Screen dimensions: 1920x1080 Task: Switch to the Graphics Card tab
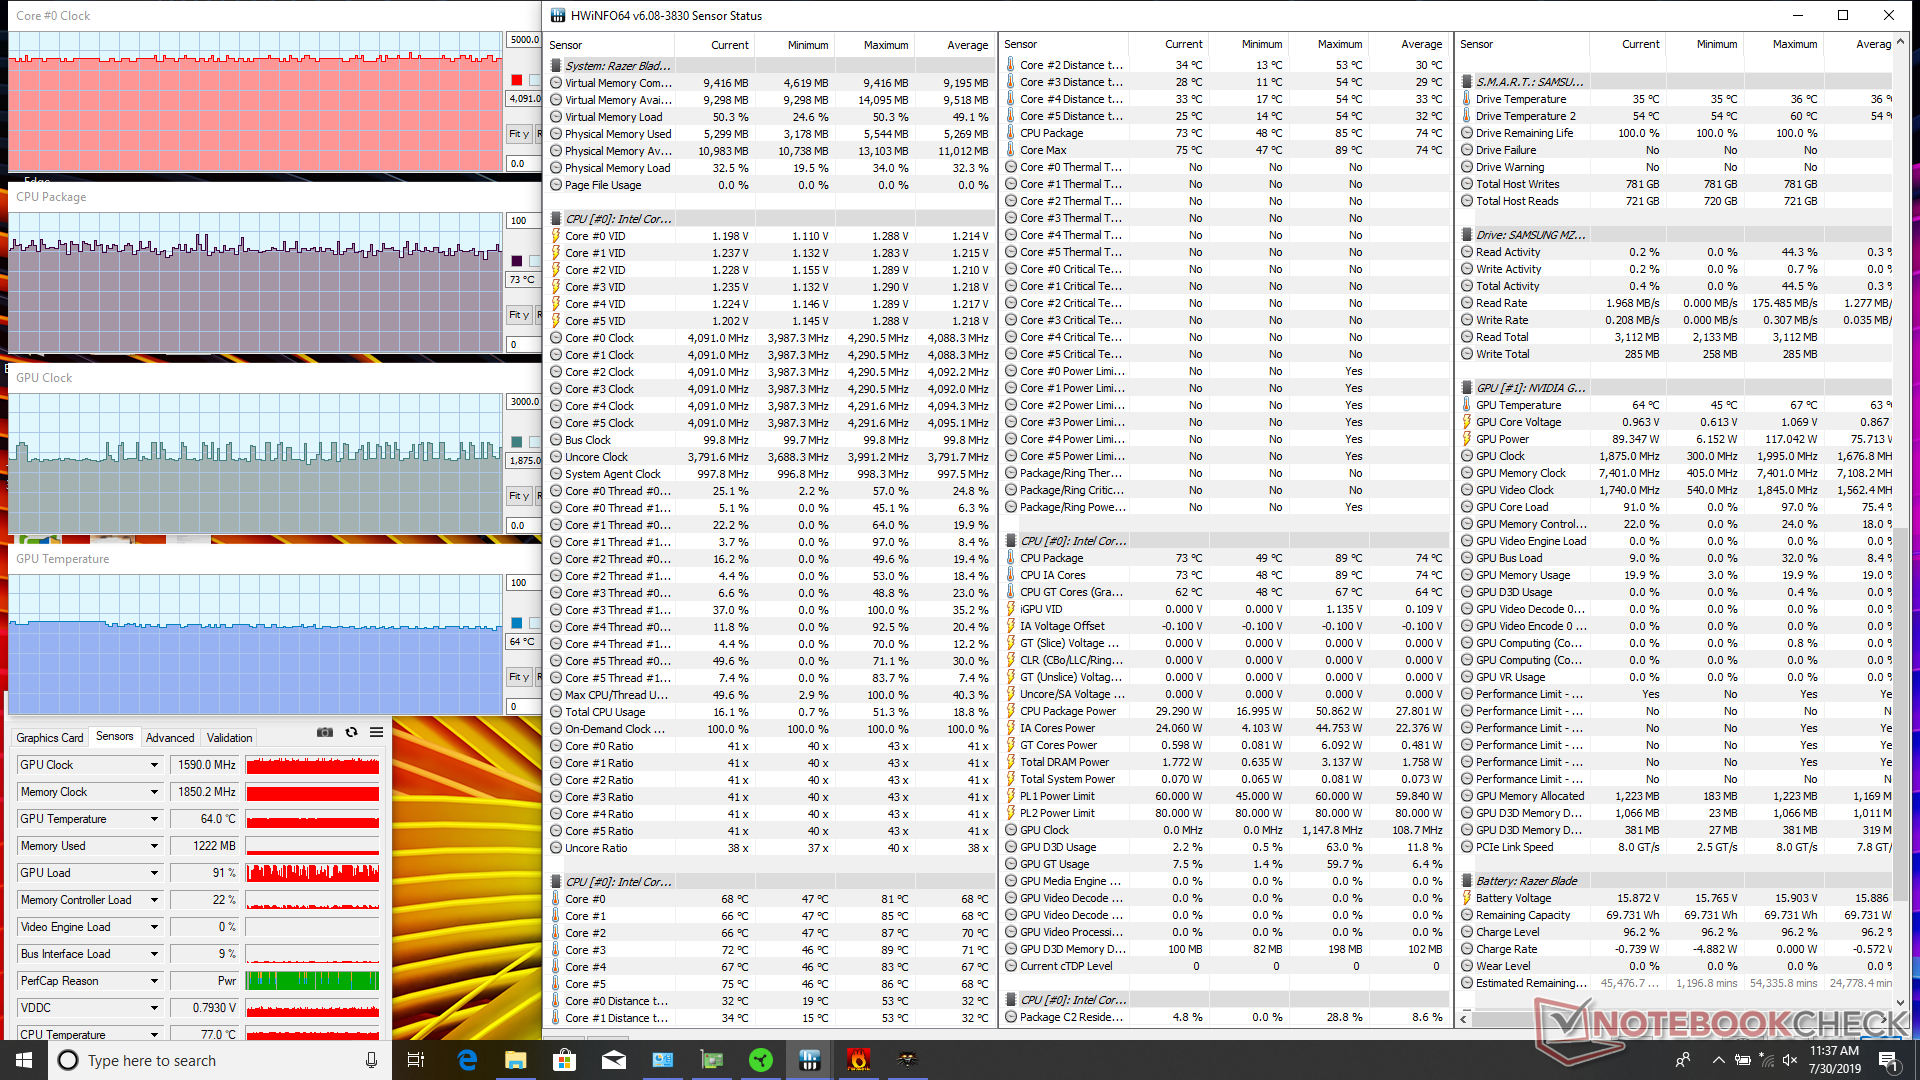coord(50,738)
